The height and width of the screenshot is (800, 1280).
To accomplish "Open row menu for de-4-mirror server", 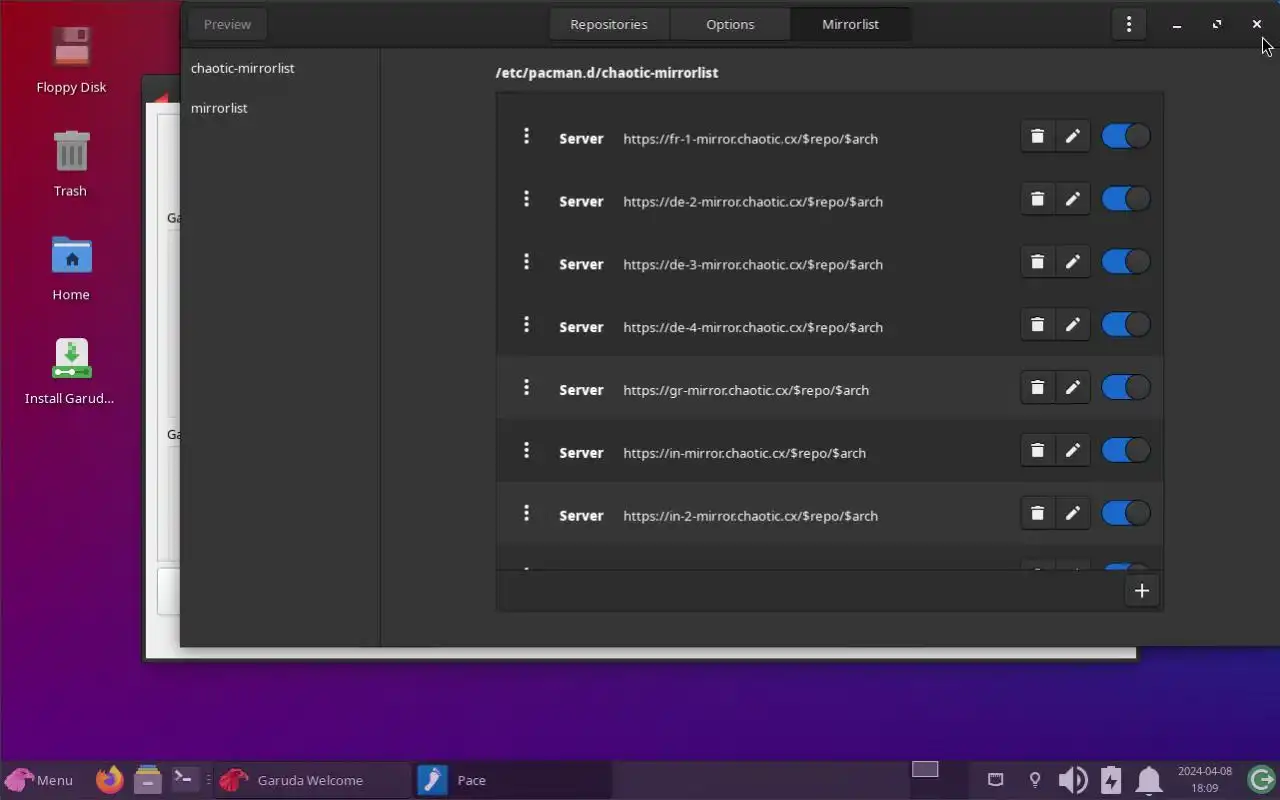I will click(526, 325).
